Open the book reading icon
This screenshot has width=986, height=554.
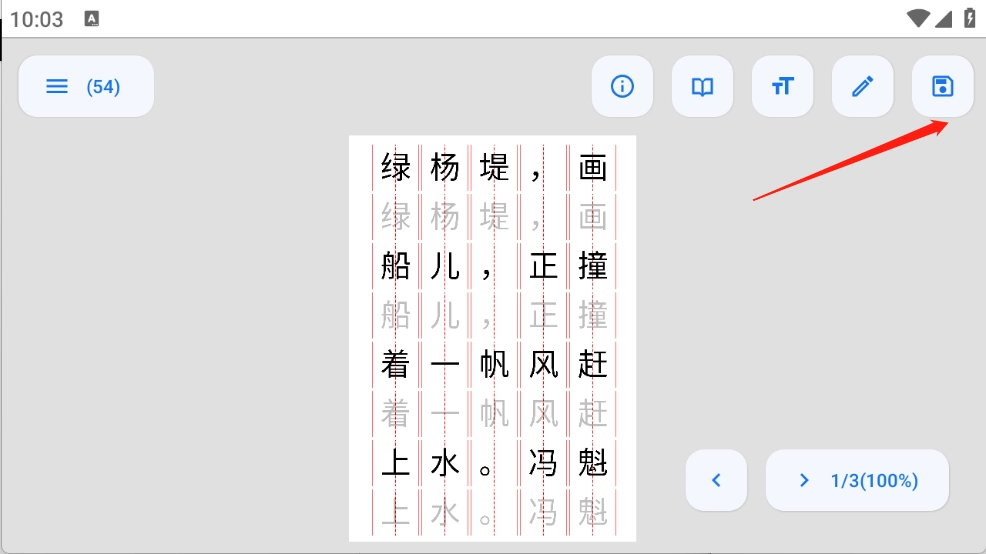[x=702, y=87]
